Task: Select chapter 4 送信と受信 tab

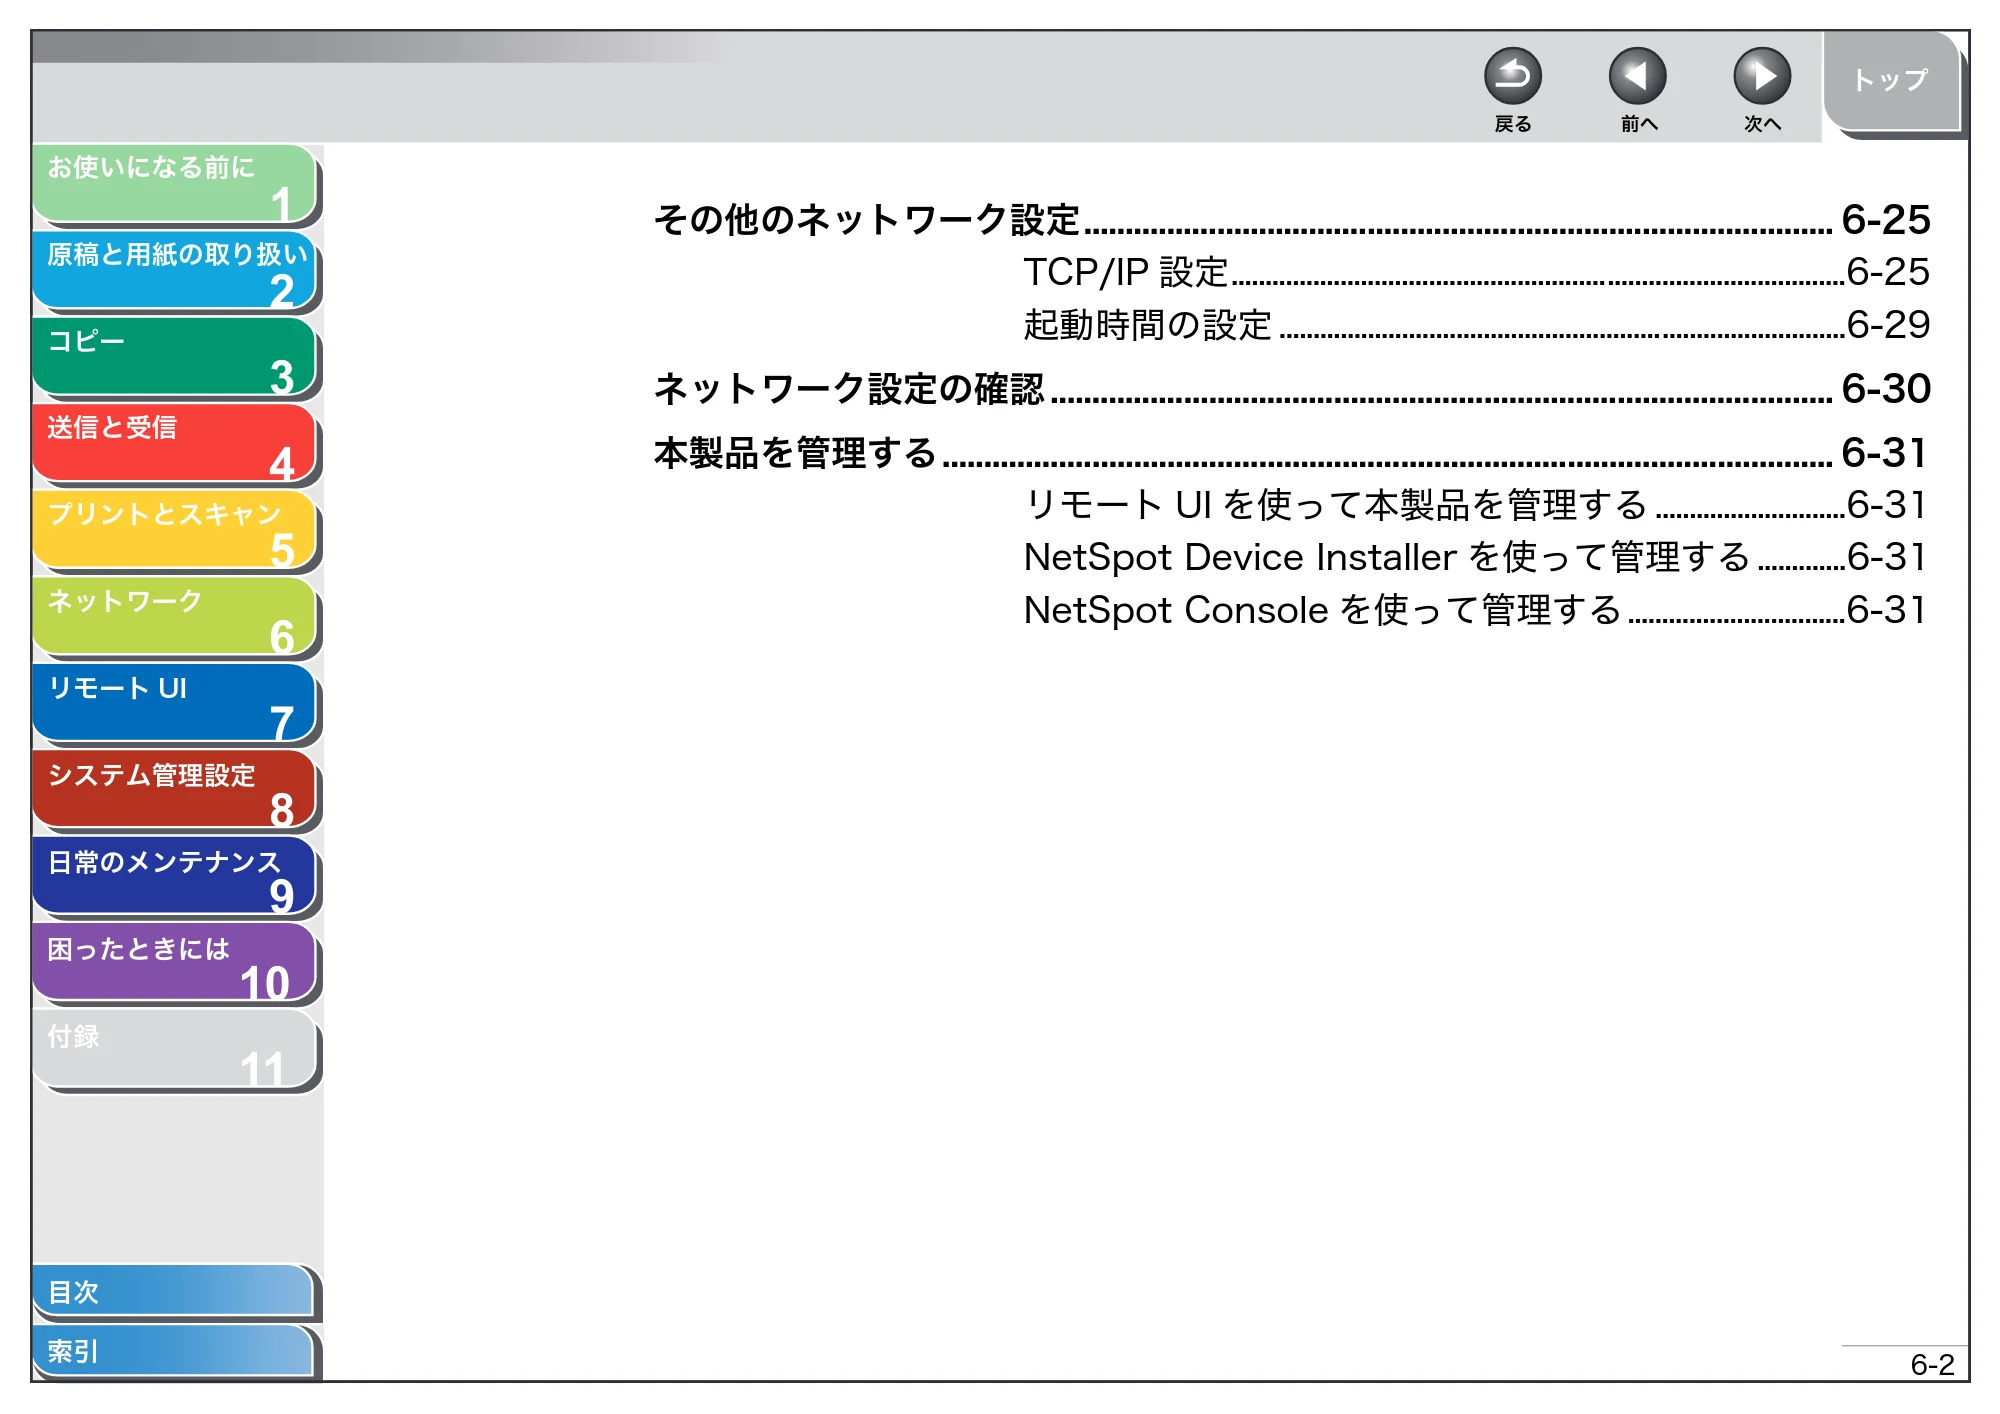Action: pyautogui.click(x=175, y=443)
